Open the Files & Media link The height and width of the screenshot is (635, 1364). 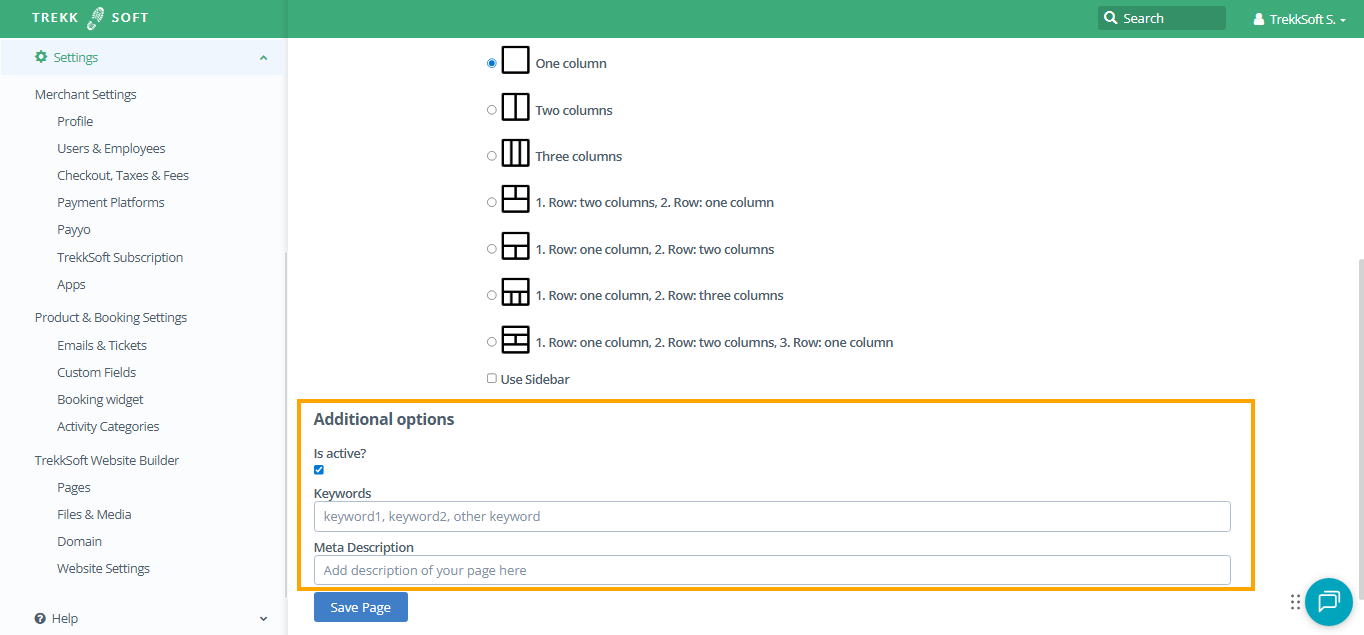coord(94,514)
